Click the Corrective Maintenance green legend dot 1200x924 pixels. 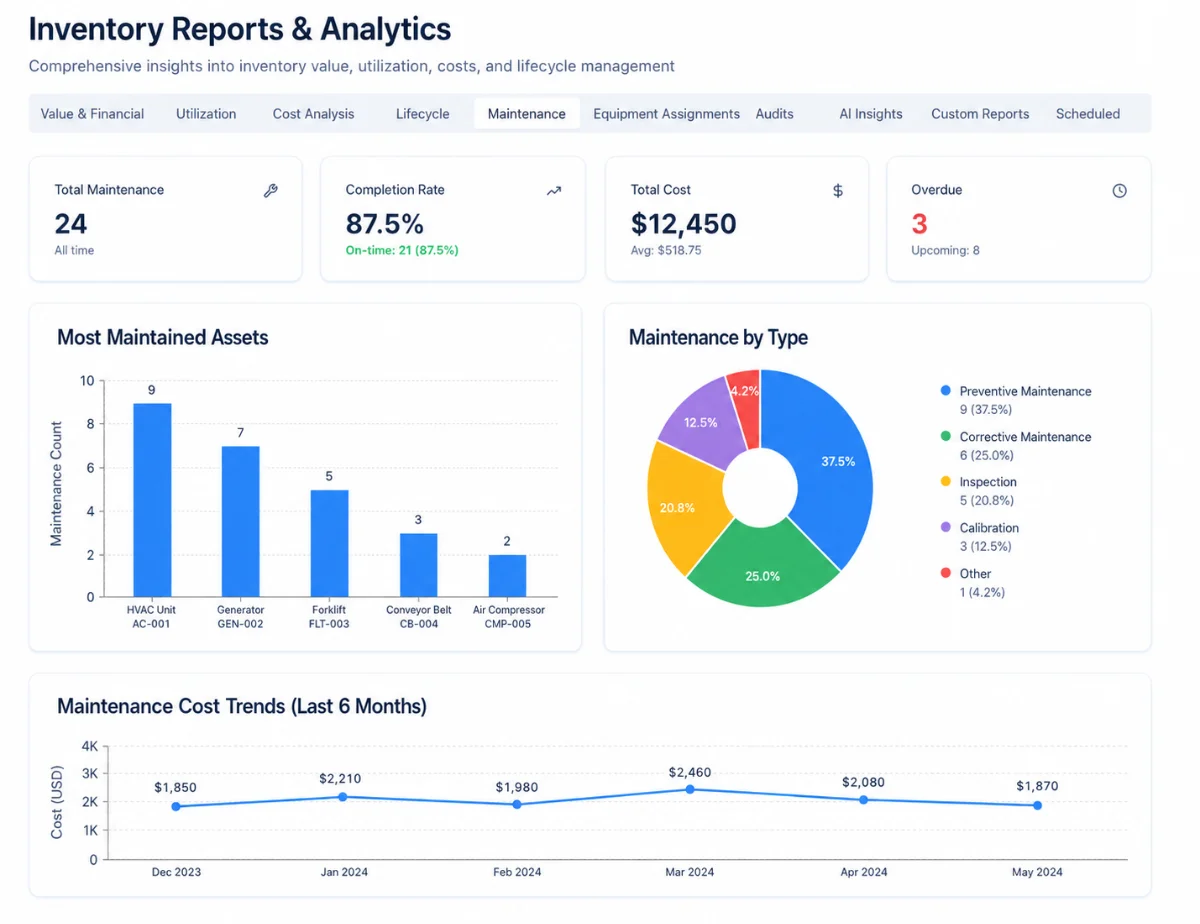945,437
